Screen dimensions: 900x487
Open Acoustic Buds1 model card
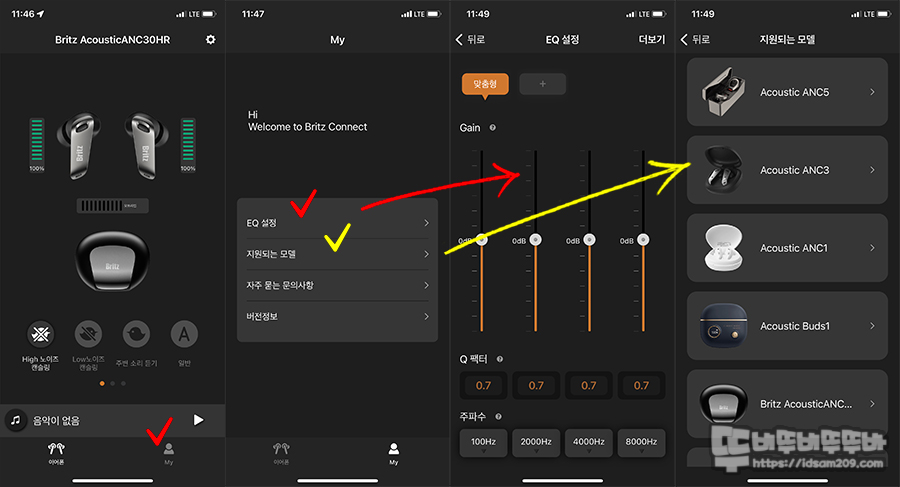click(x=788, y=326)
